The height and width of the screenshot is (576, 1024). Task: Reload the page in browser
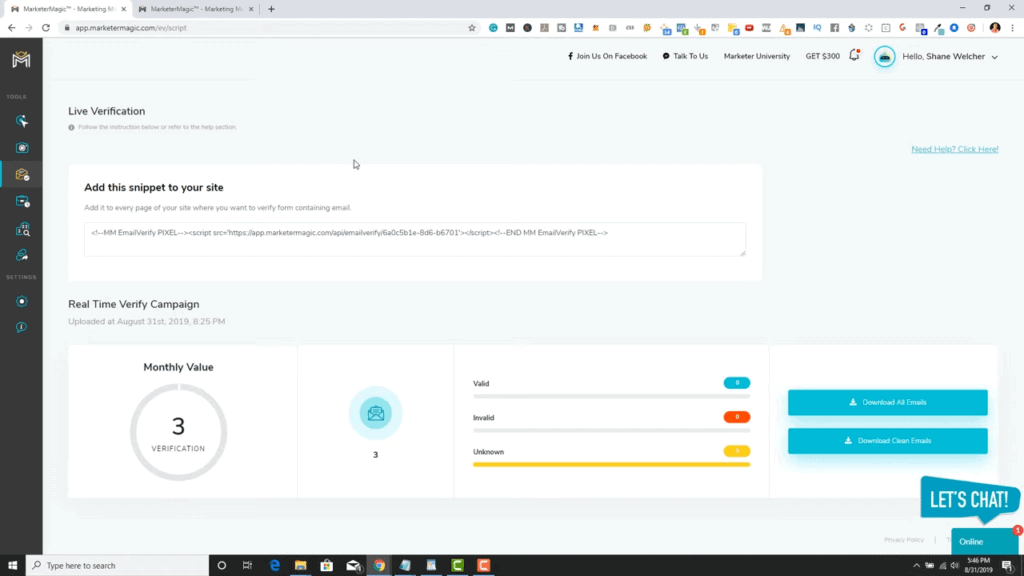point(46,27)
